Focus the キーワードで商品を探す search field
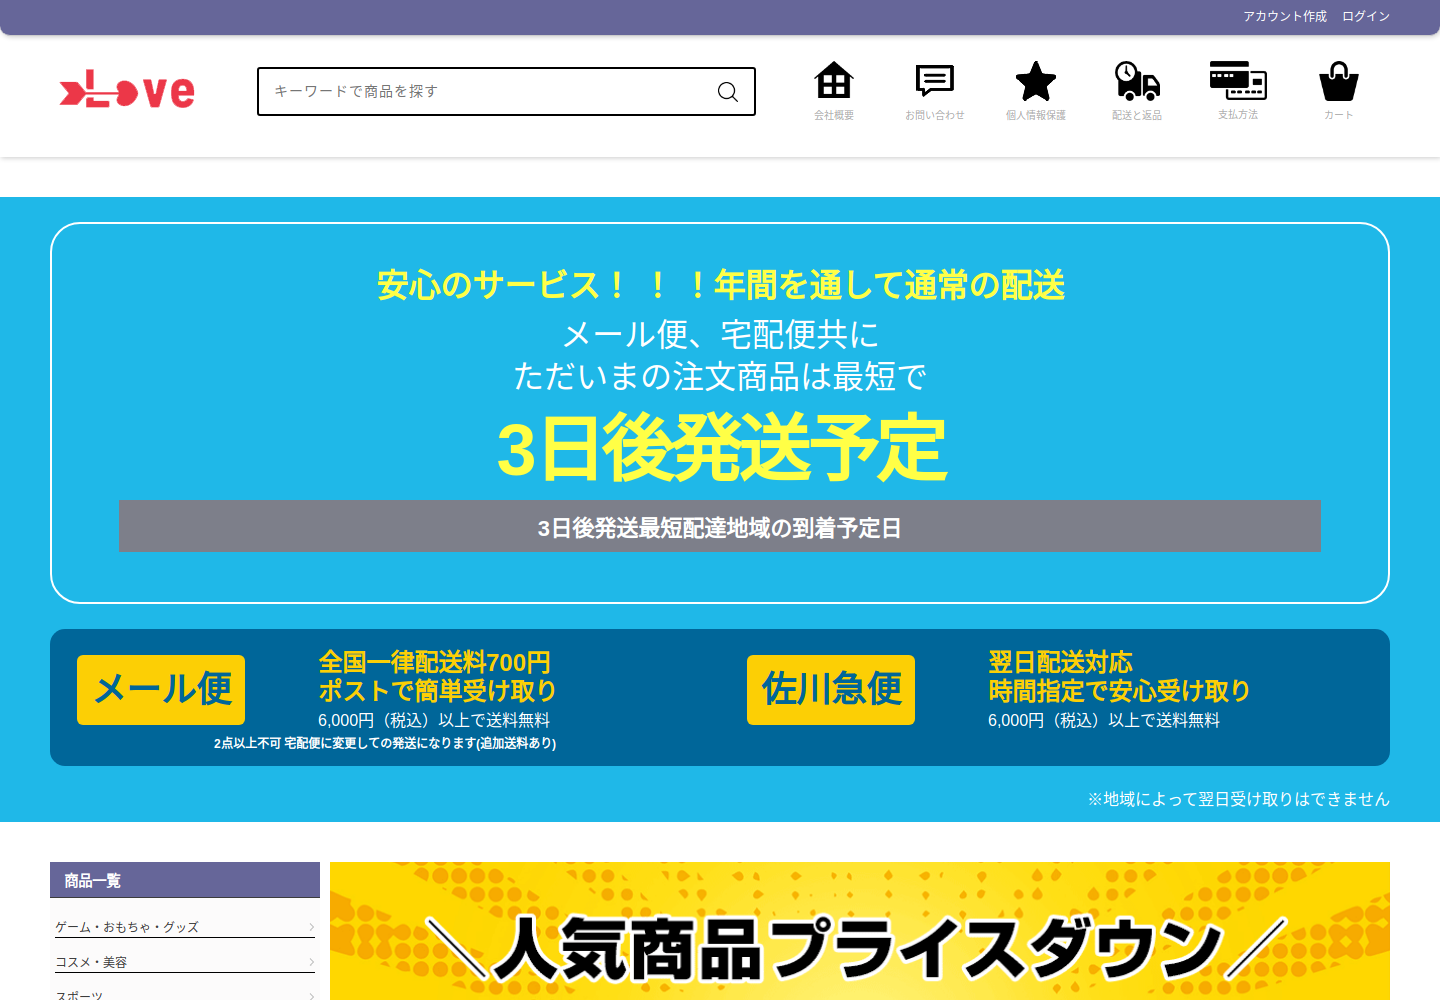 [x=506, y=91]
